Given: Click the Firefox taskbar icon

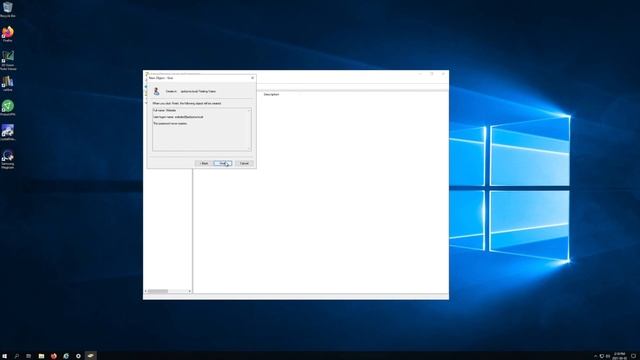Looking at the screenshot, I should (53, 356).
